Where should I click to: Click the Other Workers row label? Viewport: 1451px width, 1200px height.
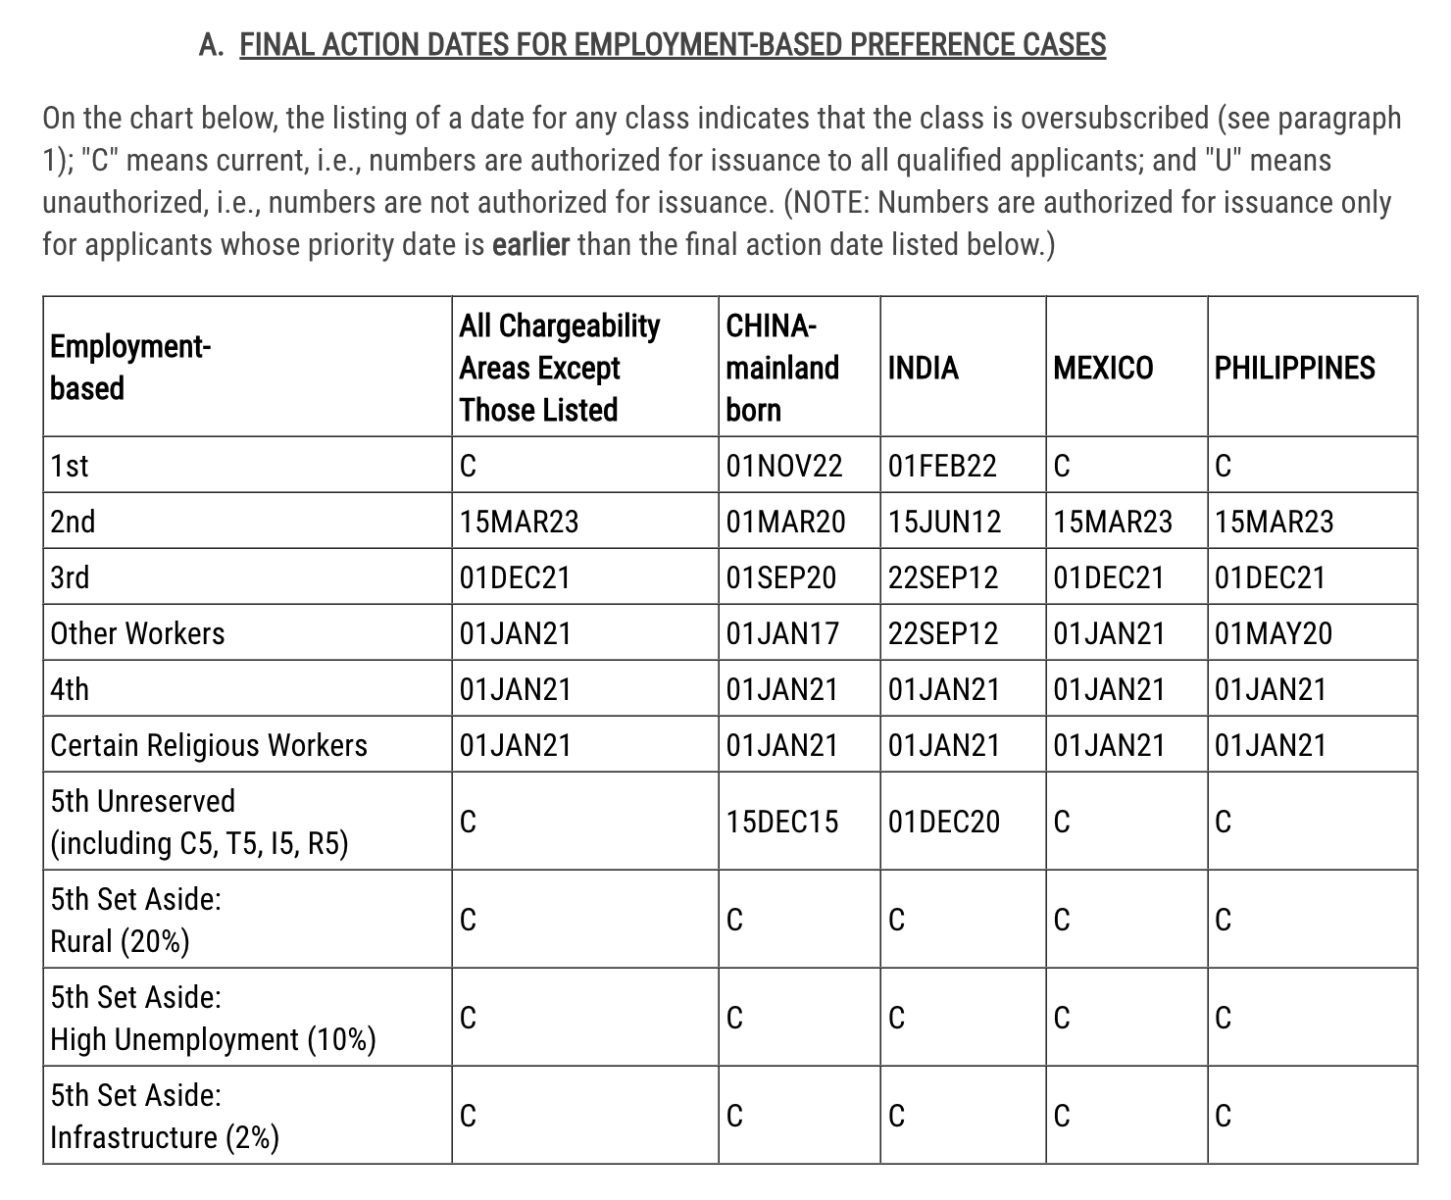click(137, 634)
